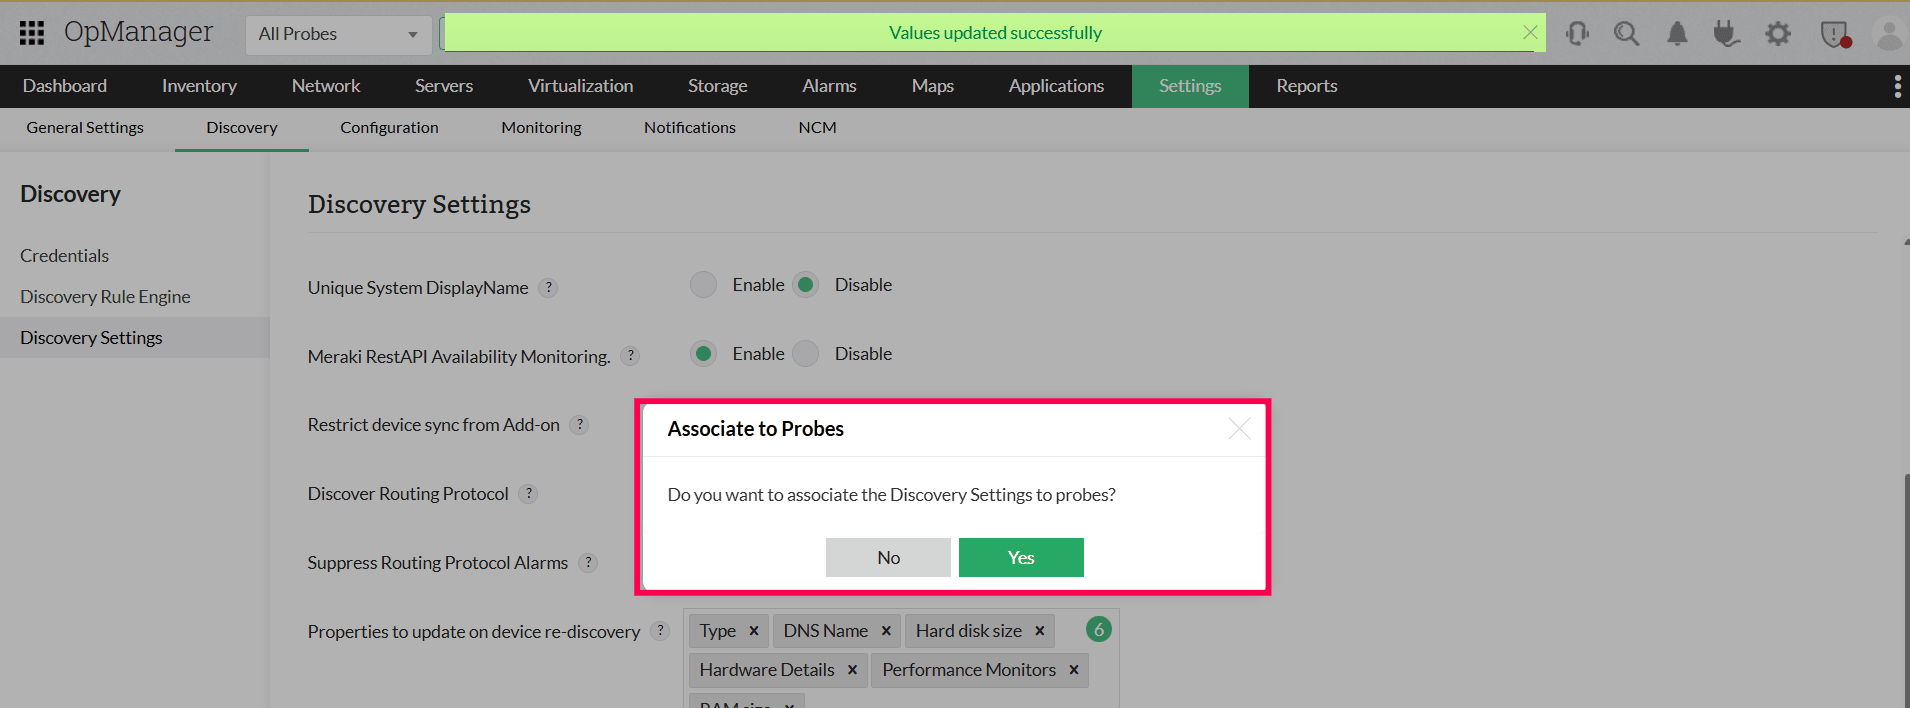This screenshot has width=1910, height=708.
Task: Switch to the Monitoring tab
Action: tap(541, 128)
